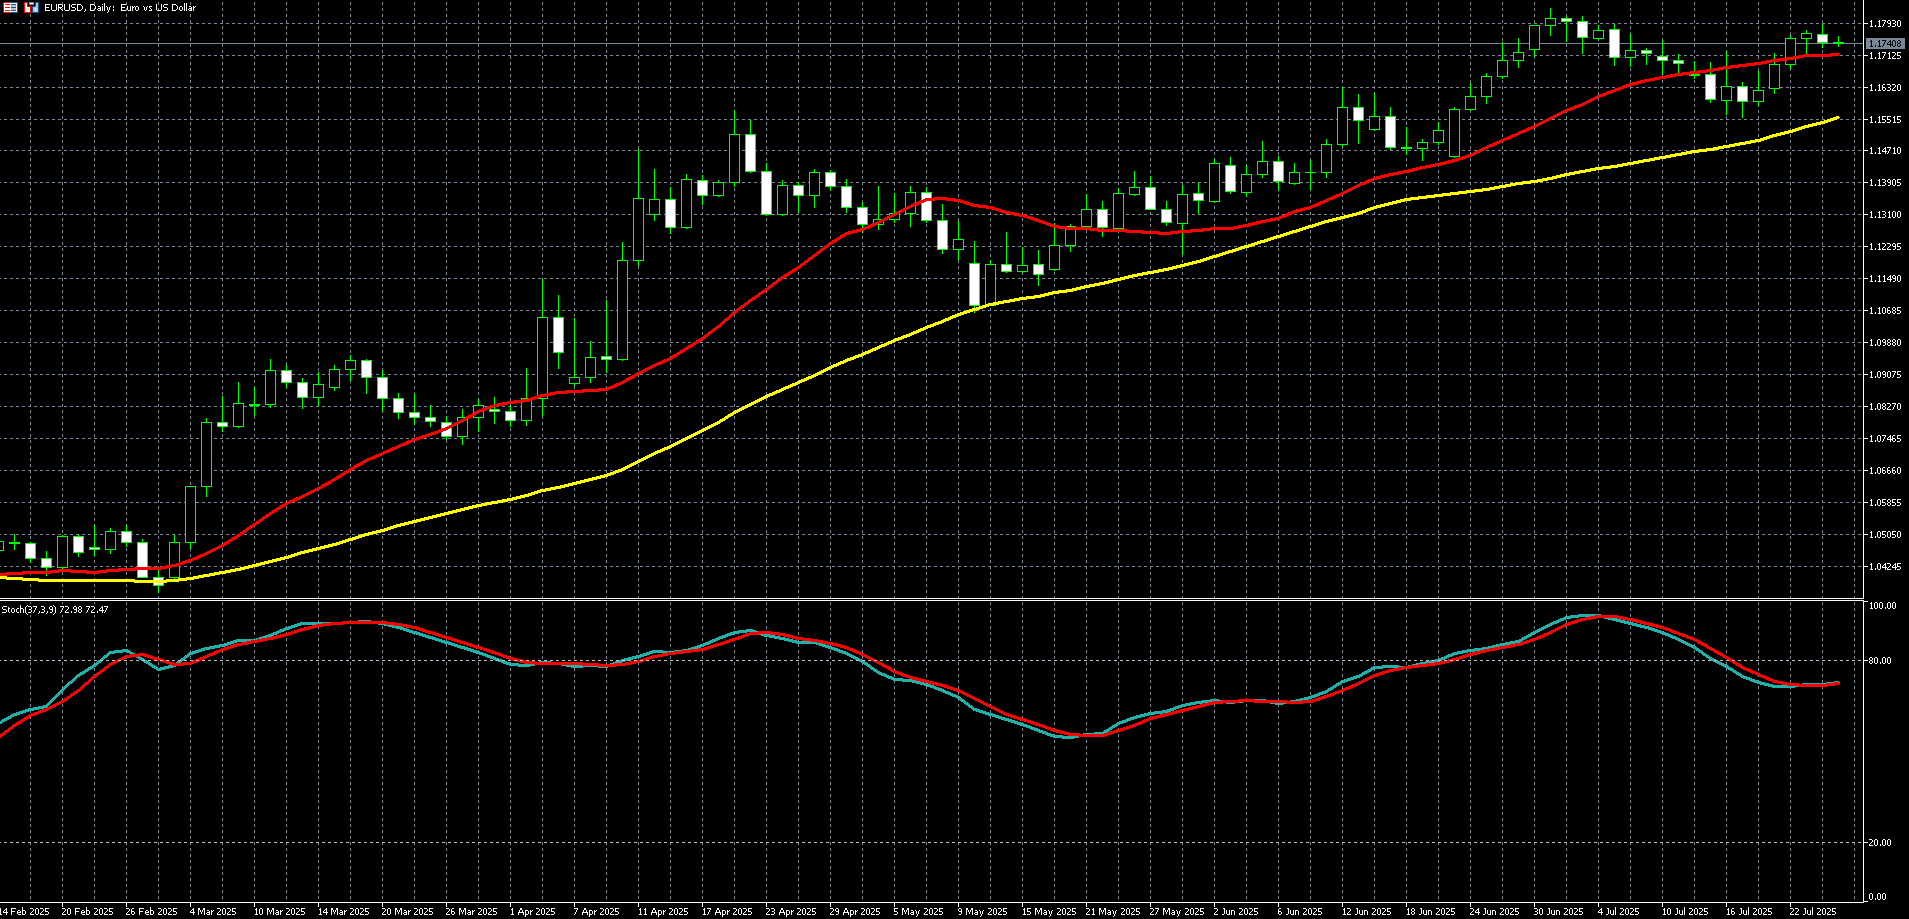1909x919 pixels.
Task: Click the 2 Jun 2025 date label
Action: (x=1236, y=912)
